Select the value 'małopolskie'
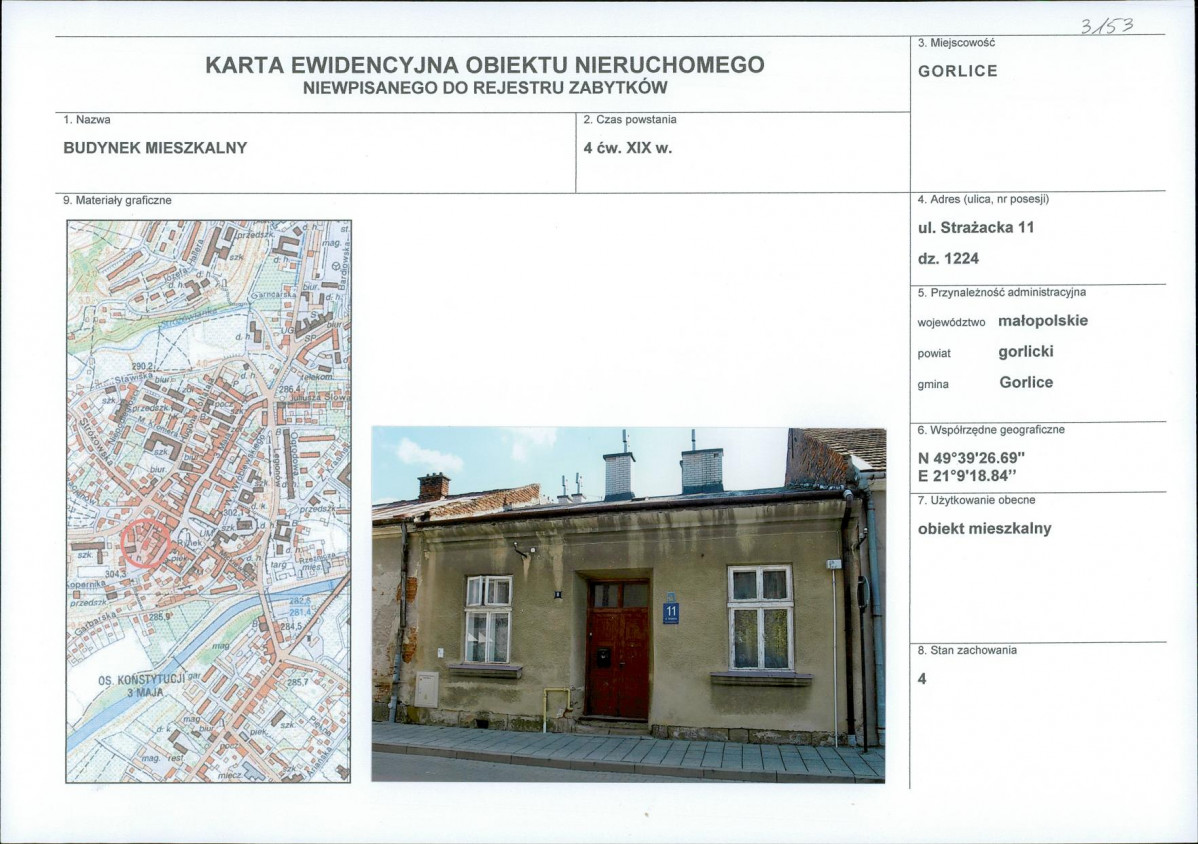Image resolution: width=1198 pixels, height=844 pixels. [1043, 321]
